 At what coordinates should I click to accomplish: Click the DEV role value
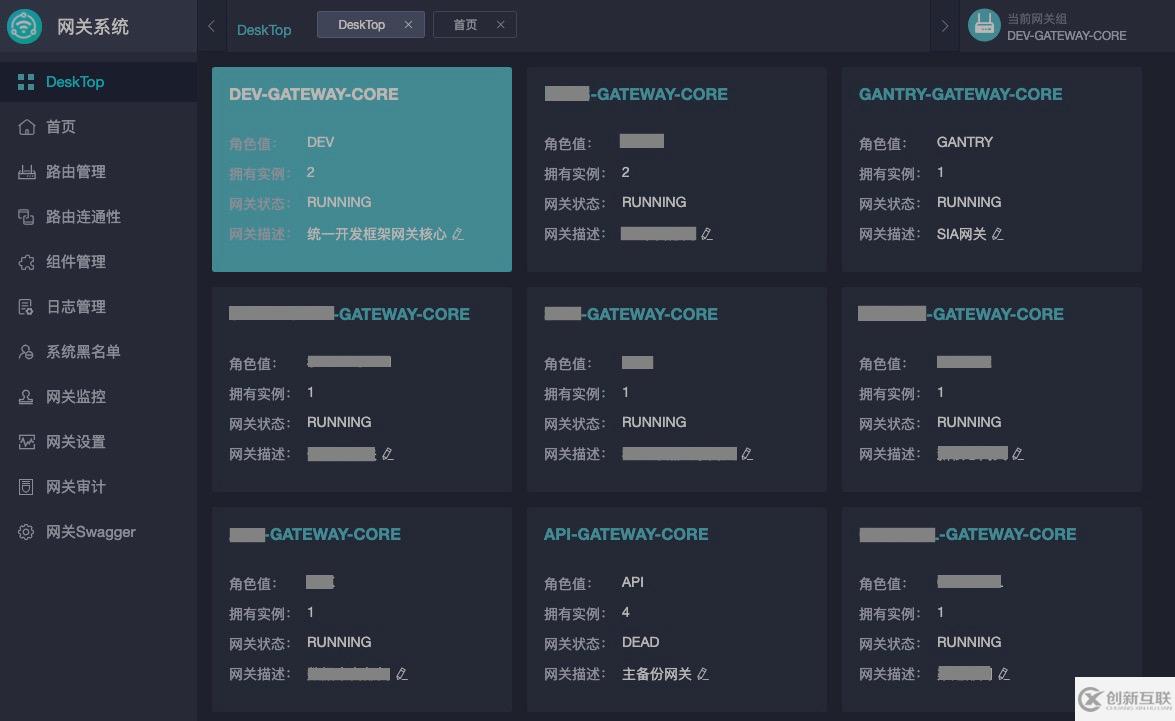pyautogui.click(x=321, y=142)
